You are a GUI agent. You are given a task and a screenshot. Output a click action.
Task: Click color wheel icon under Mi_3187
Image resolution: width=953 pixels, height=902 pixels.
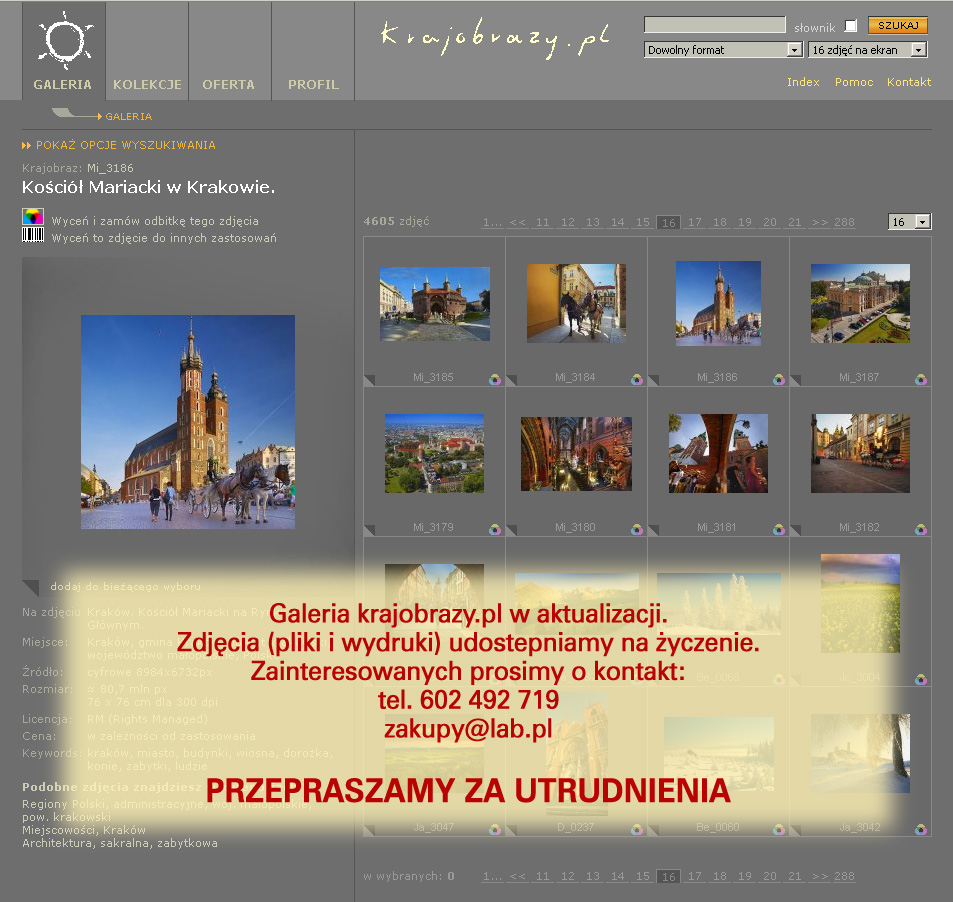click(921, 379)
